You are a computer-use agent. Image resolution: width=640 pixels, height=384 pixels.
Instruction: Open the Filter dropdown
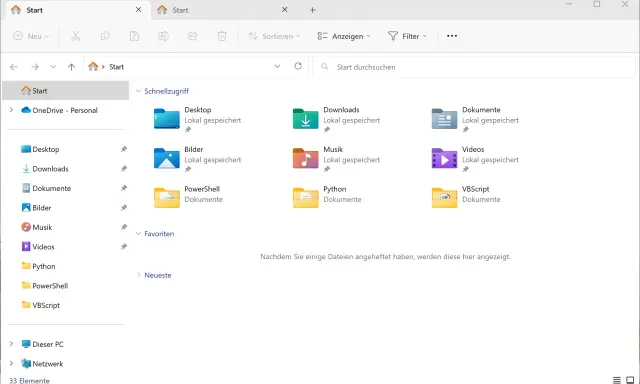pyautogui.click(x=407, y=36)
